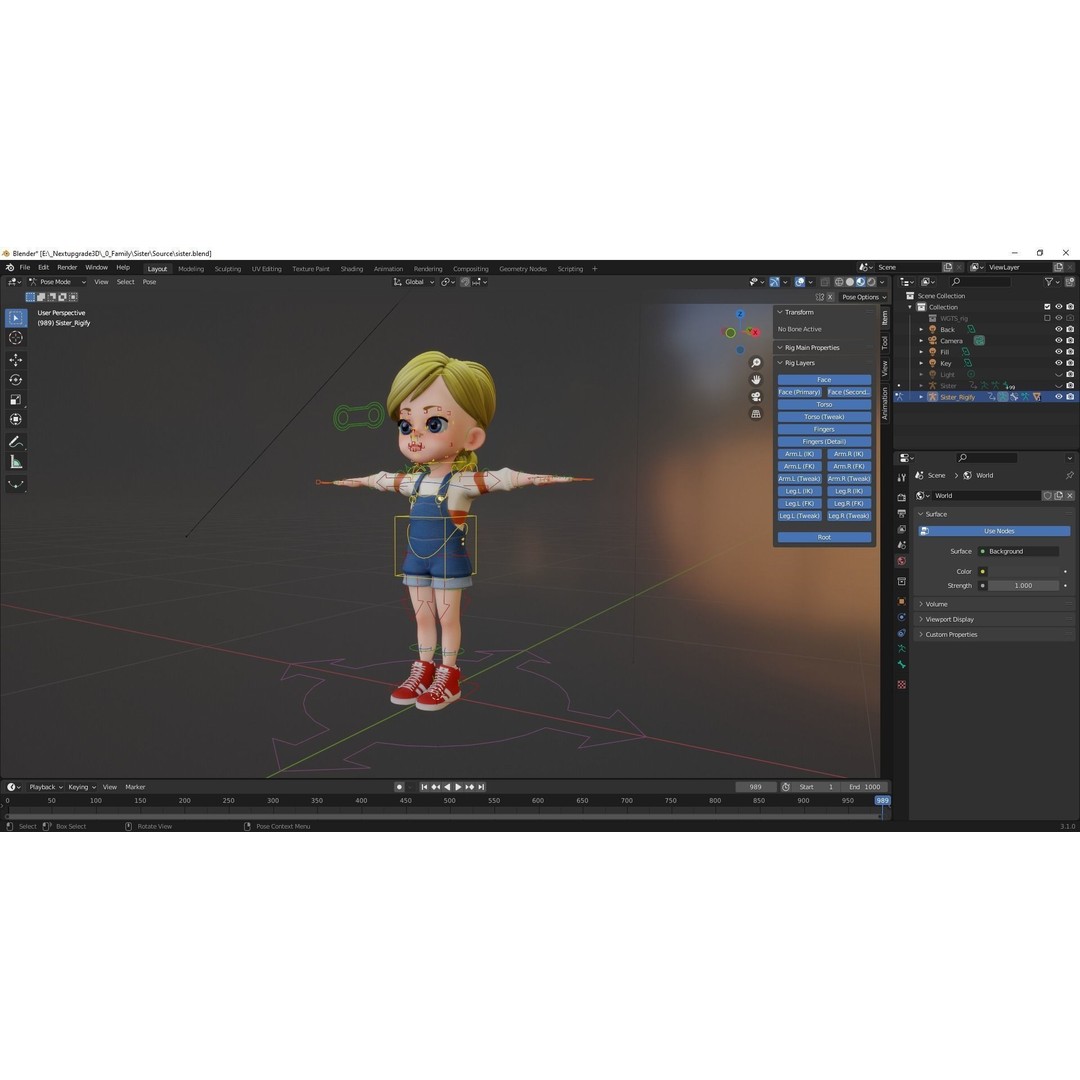Toggle the Leg.R (FK) rig layer

(849, 503)
